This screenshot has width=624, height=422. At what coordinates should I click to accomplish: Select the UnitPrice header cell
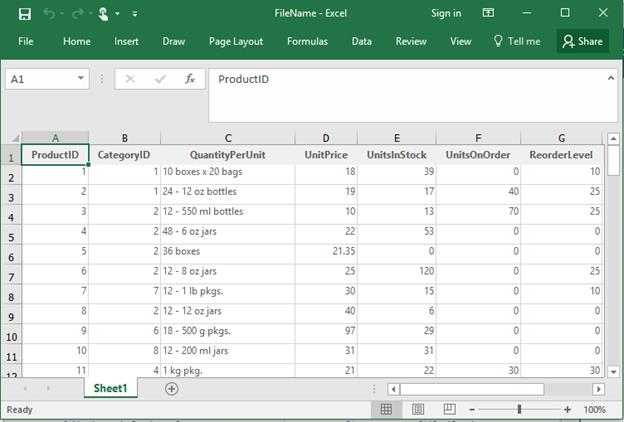(326, 155)
